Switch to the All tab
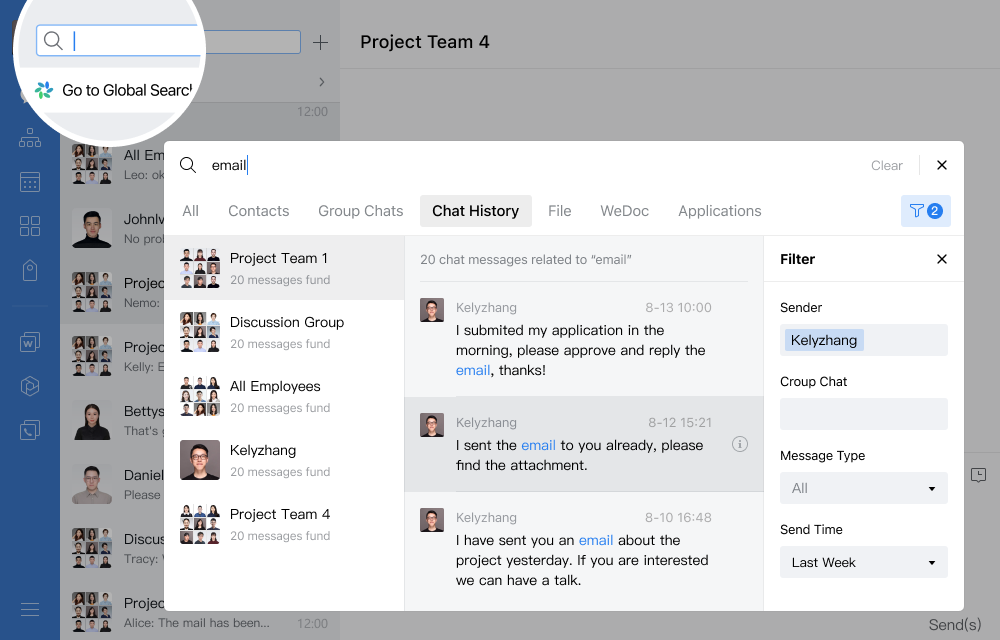 (190, 211)
